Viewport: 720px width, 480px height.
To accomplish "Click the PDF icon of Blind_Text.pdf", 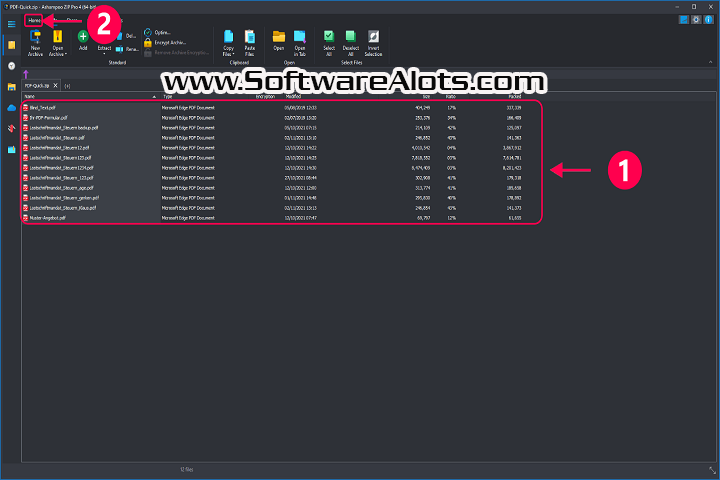I will coord(26,107).
